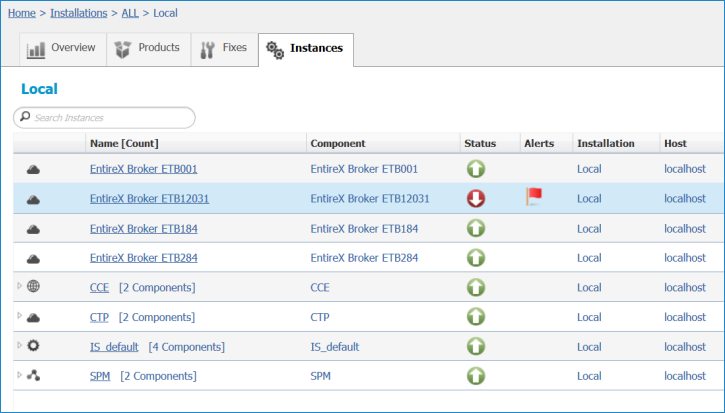Image resolution: width=725 pixels, height=413 pixels.
Task: Go to Home in the breadcrumb
Action: 22,13
